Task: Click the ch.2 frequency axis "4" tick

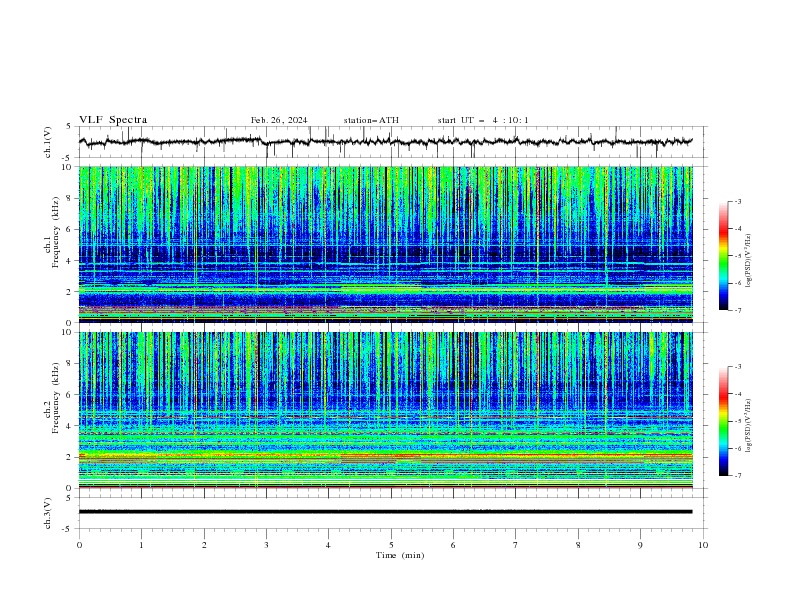Action: [x=70, y=426]
